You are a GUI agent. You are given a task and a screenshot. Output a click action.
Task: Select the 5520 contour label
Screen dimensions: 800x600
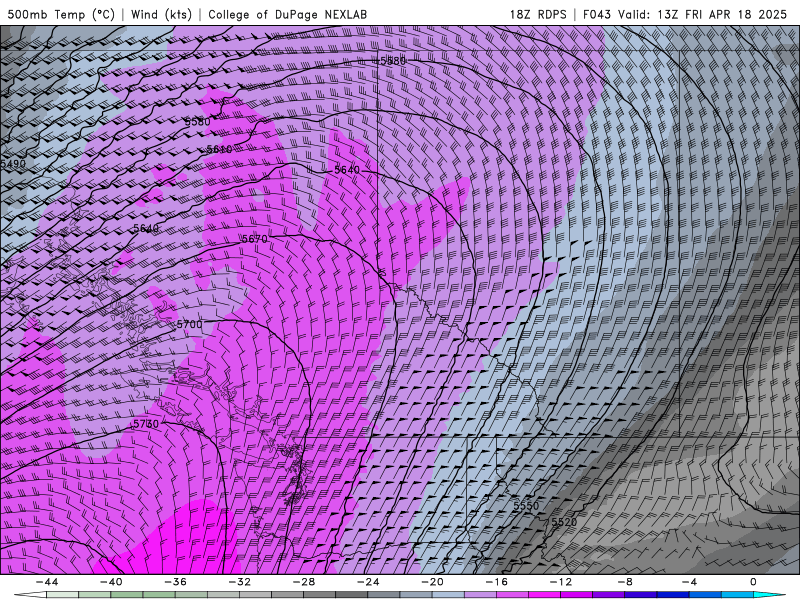point(564,522)
